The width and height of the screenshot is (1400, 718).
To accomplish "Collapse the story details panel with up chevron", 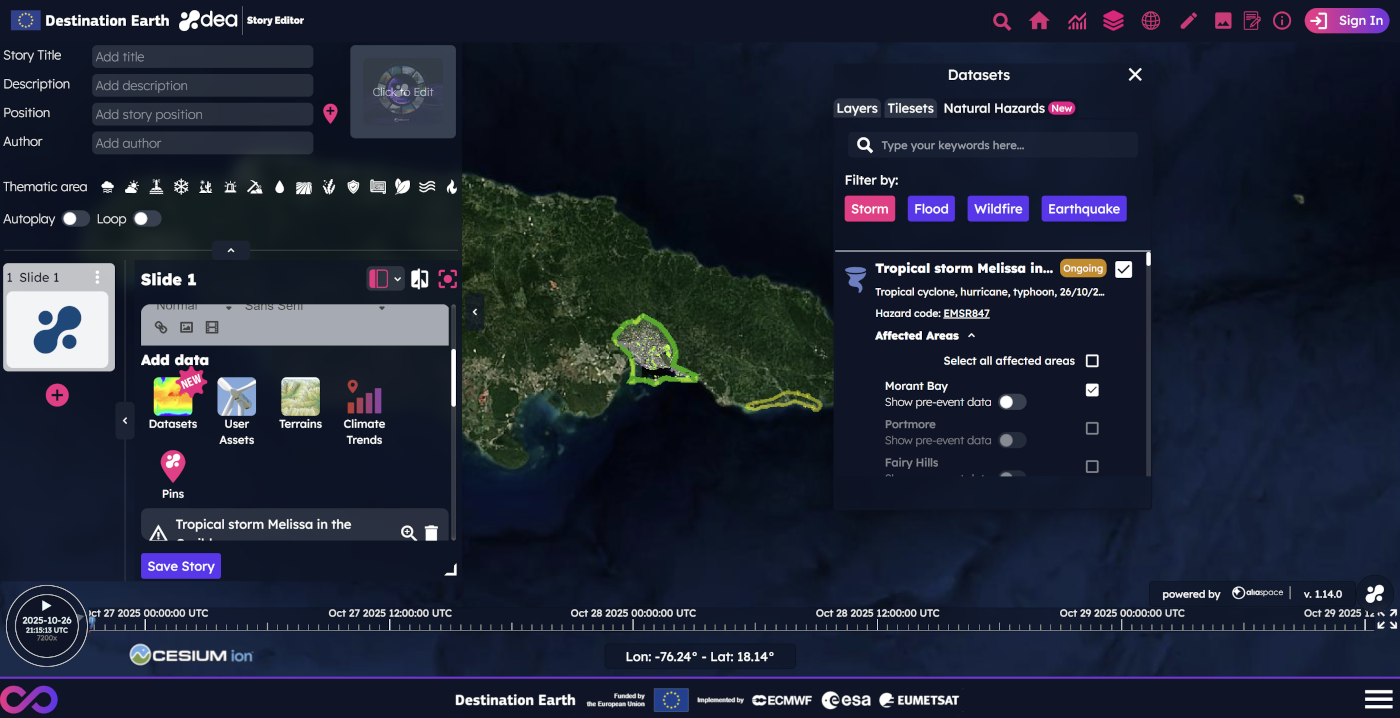I will (x=231, y=251).
